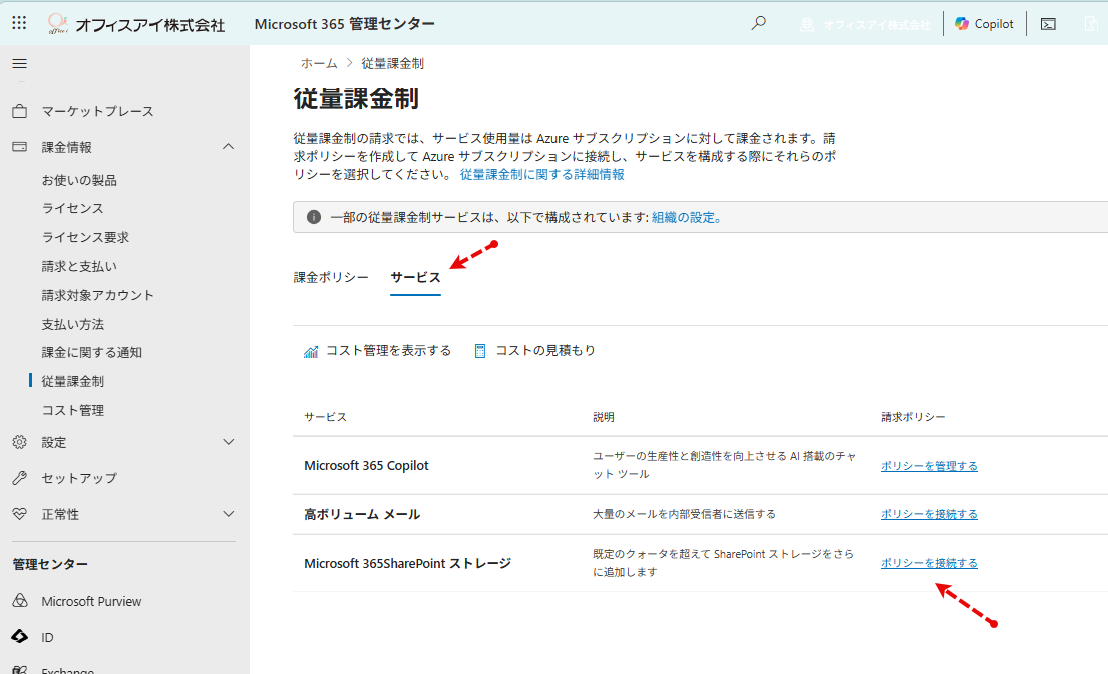Viewport: 1108px width, 674px height.
Task: Click コスト管理を表示する chart icon
Action: coord(311,351)
